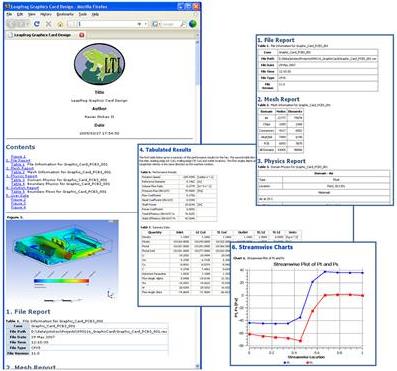
Task: Click the green globe icon in toolbar
Action: [193, 24]
